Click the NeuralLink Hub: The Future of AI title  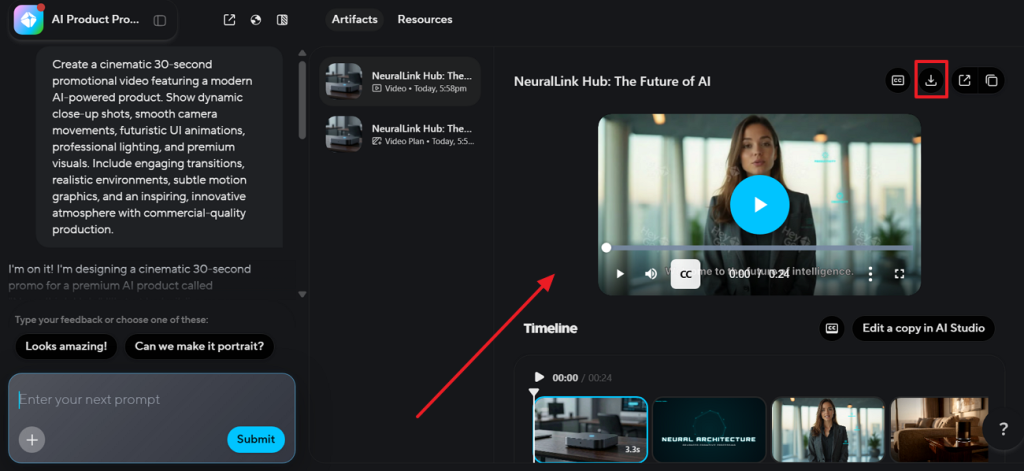pos(612,82)
